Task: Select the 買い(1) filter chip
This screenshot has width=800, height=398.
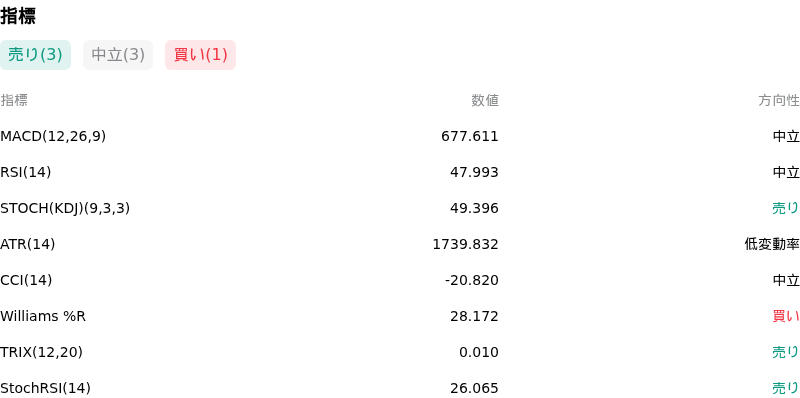Action: point(201,55)
